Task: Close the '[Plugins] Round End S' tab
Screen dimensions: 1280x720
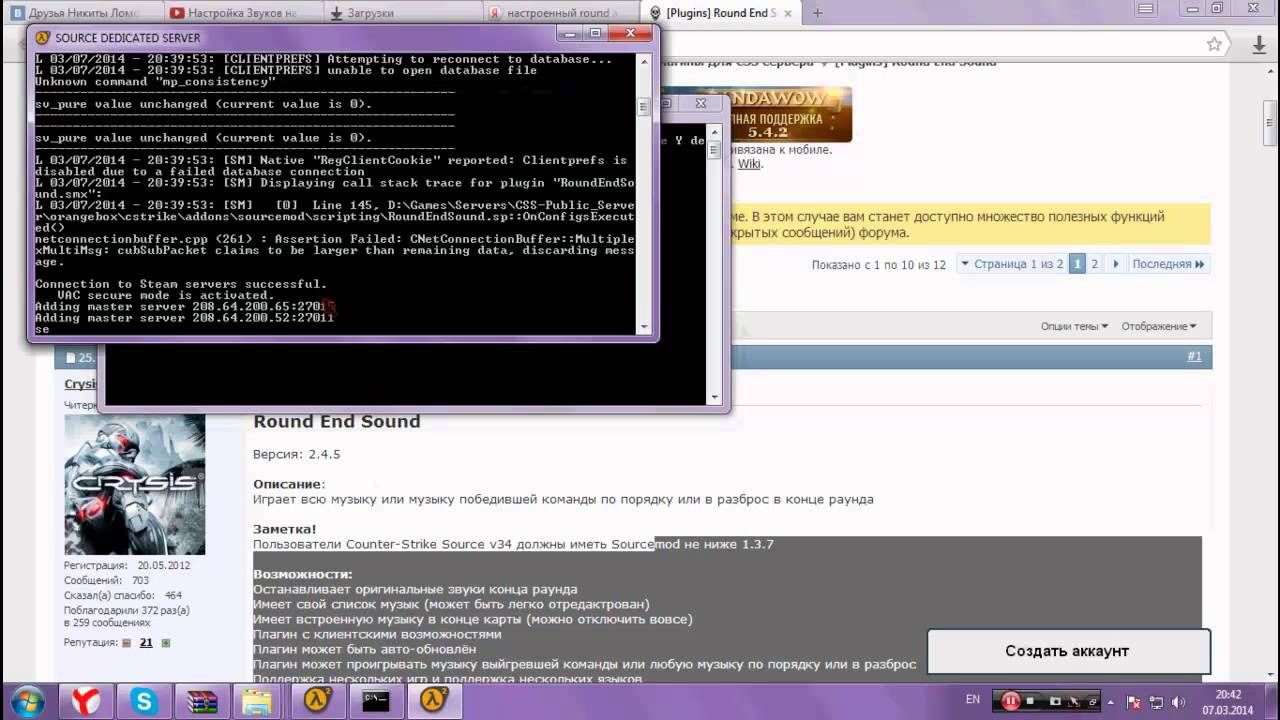Action: point(790,13)
